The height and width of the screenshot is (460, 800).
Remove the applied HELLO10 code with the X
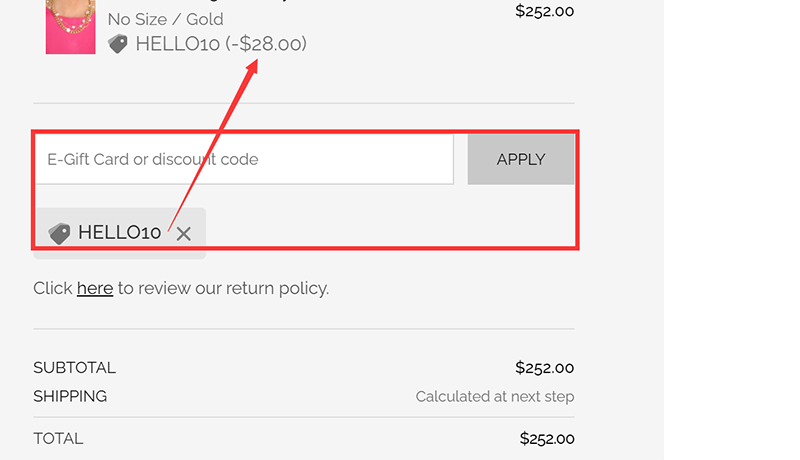pos(183,234)
